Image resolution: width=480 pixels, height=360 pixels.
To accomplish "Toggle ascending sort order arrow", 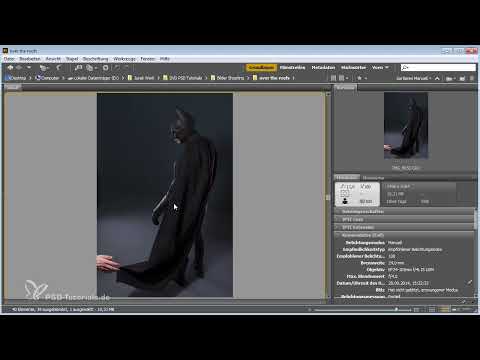I will pos(437,78).
